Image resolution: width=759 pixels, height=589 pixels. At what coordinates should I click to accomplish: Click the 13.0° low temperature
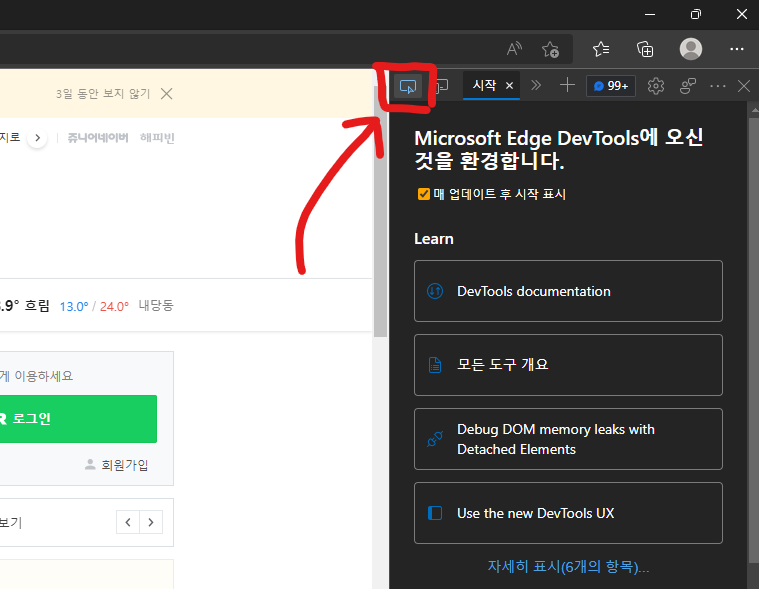74,306
